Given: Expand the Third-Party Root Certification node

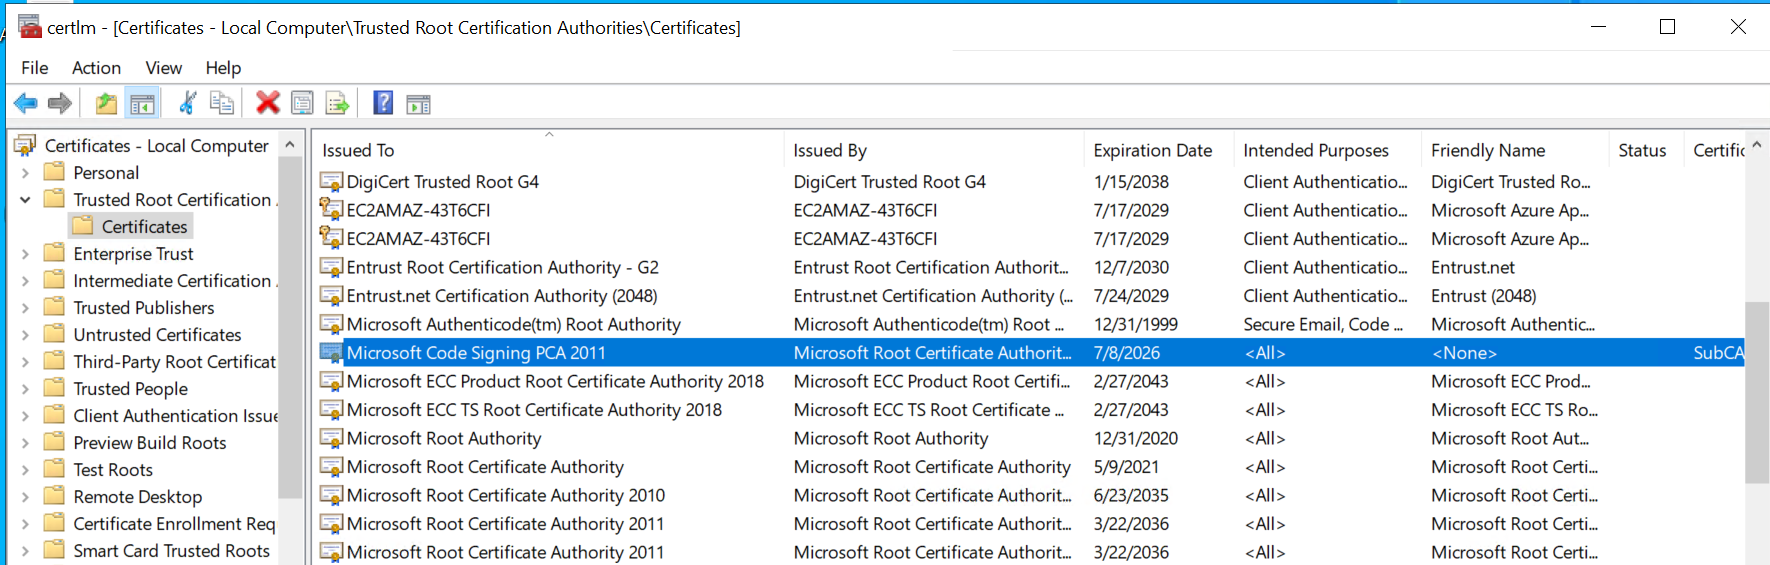Looking at the screenshot, I should pyautogui.click(x=25, y=362).
